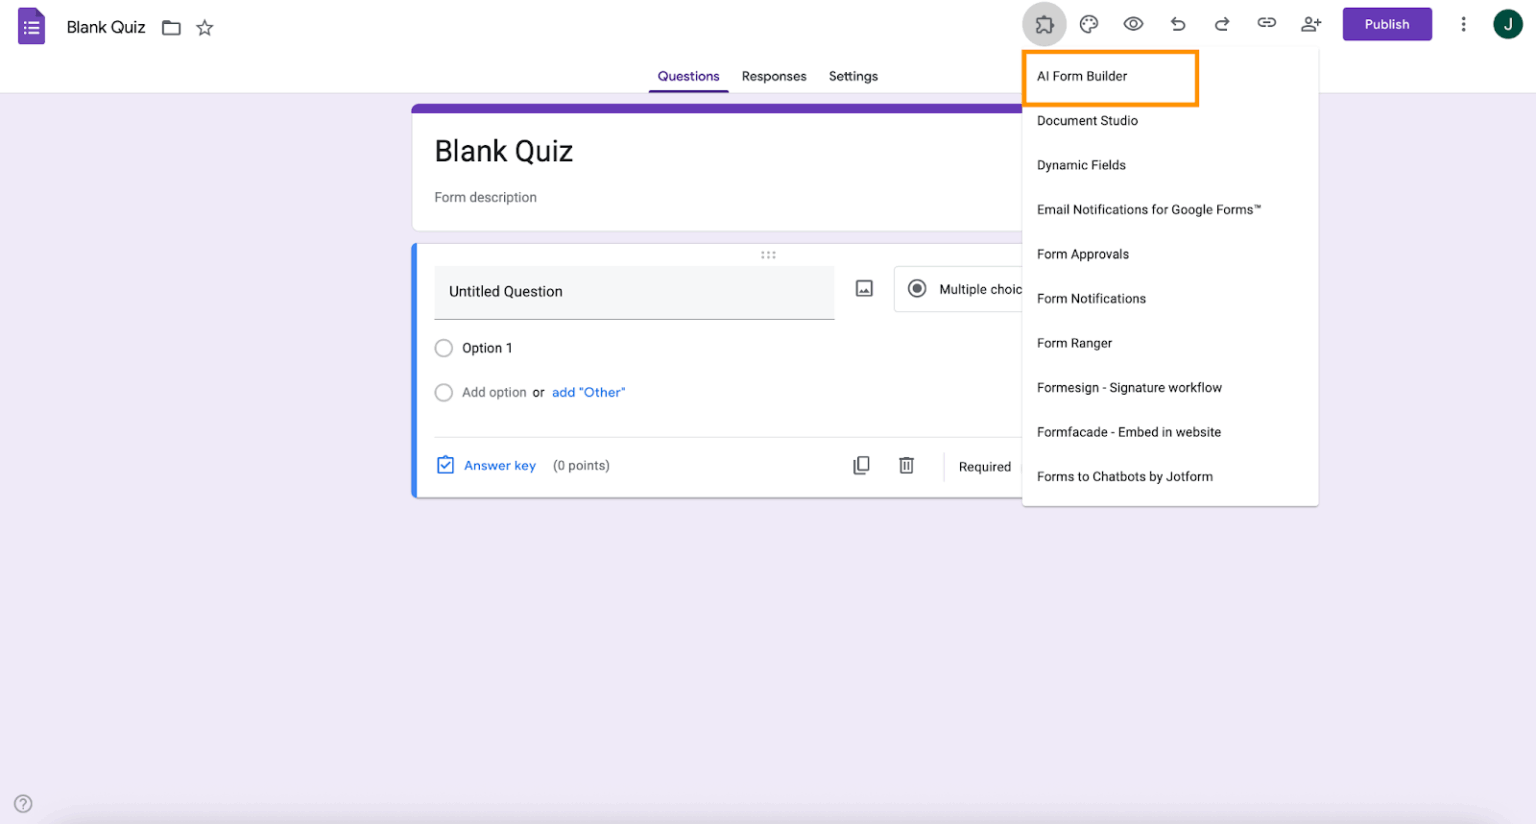Screen dimensions: 1536x824
Task: Open the theme color customization palette
Action: [x=1089, y=23]
